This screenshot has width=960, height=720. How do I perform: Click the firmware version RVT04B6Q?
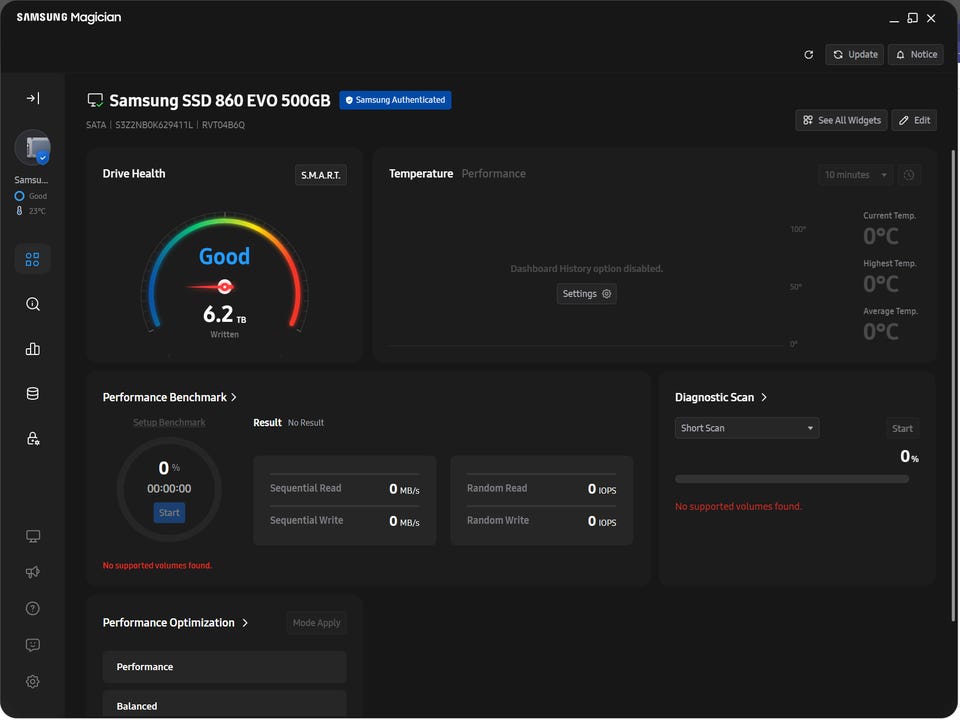[x=223, y=125]
